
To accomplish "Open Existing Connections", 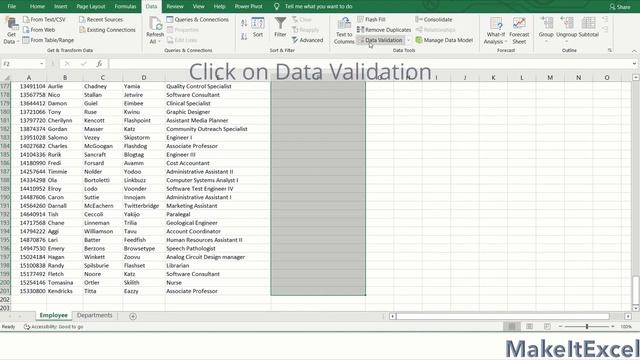I will 107,30.
